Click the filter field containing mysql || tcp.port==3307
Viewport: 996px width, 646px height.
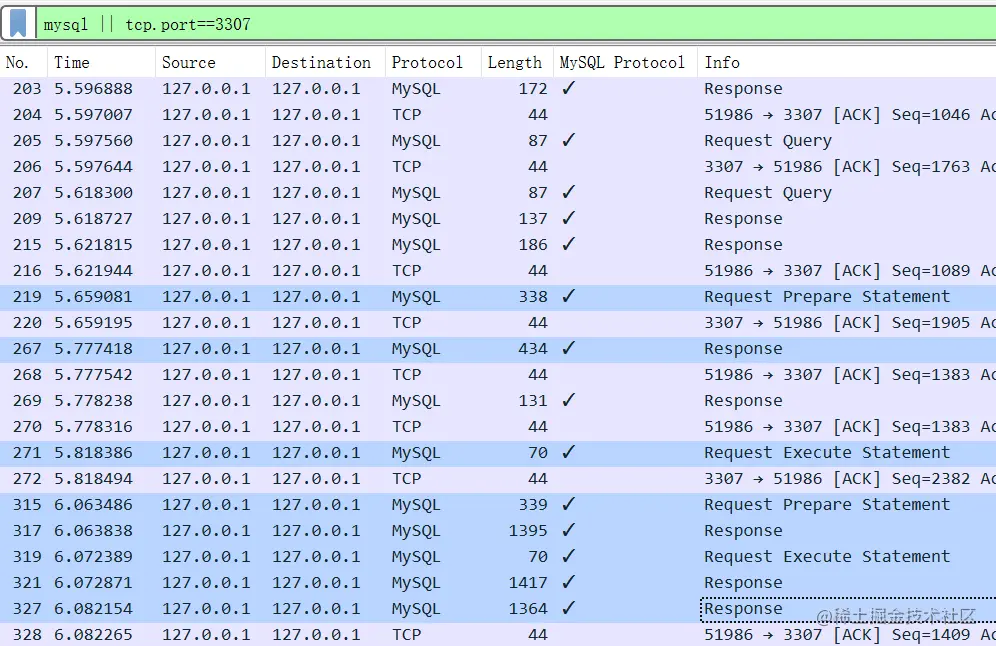[516, 24]
